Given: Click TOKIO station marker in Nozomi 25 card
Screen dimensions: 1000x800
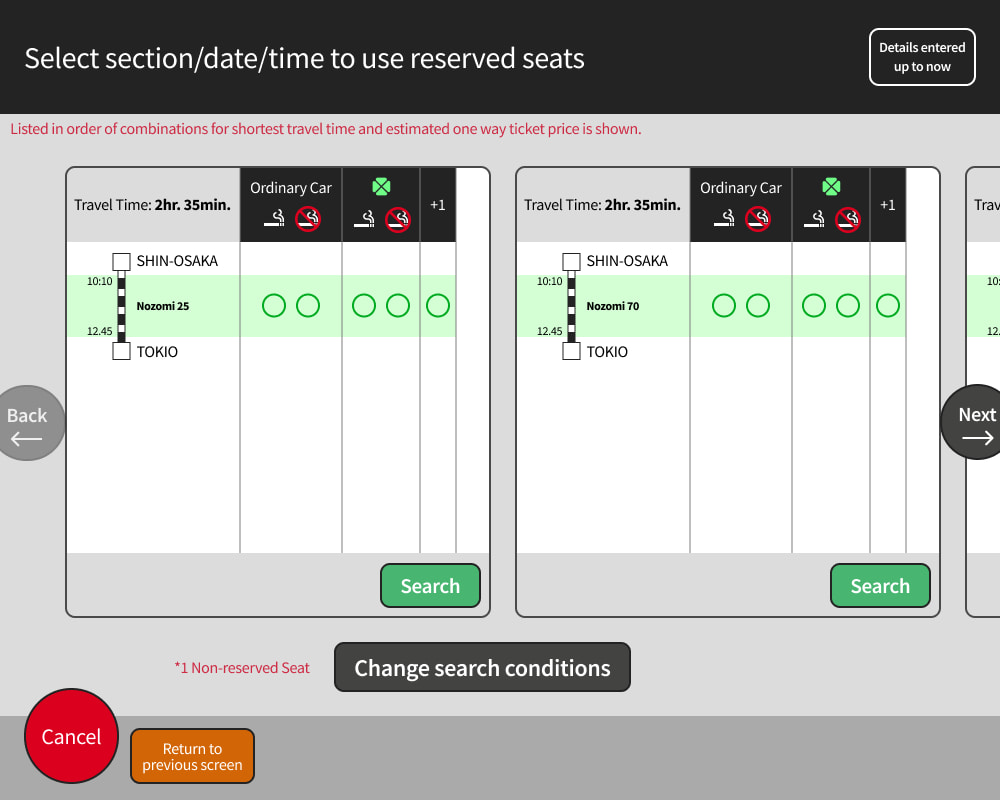Looking at the screenshot, I should pos(121,351).
